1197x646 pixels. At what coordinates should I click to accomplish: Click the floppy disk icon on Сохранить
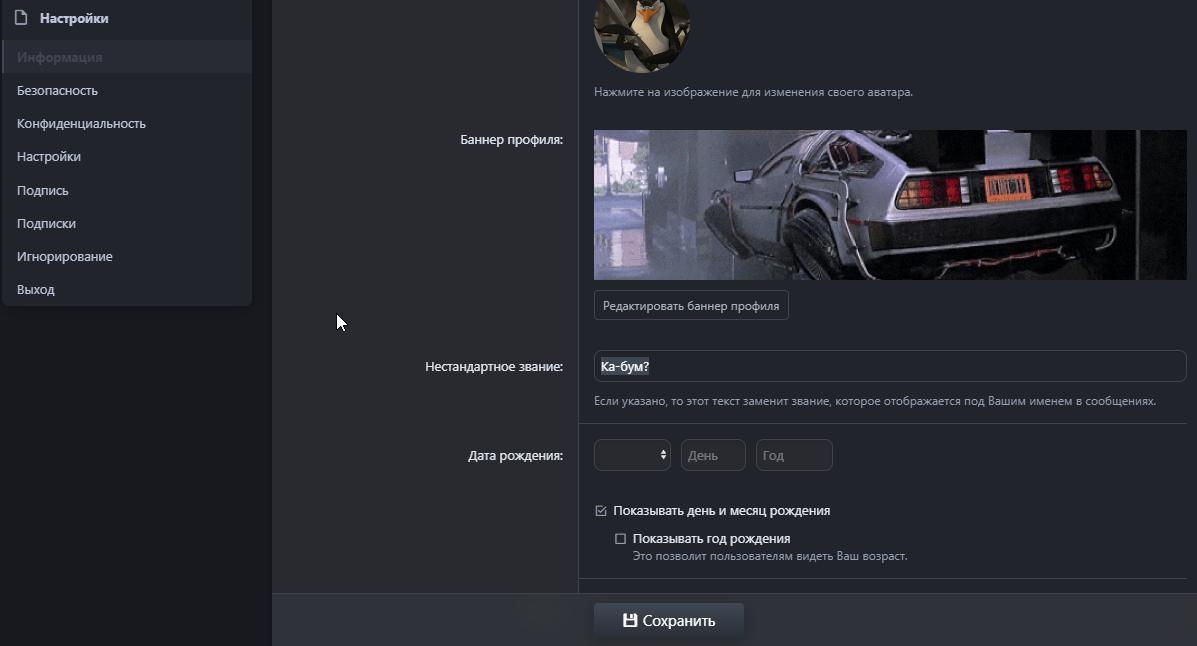click(x=630, y=620)
